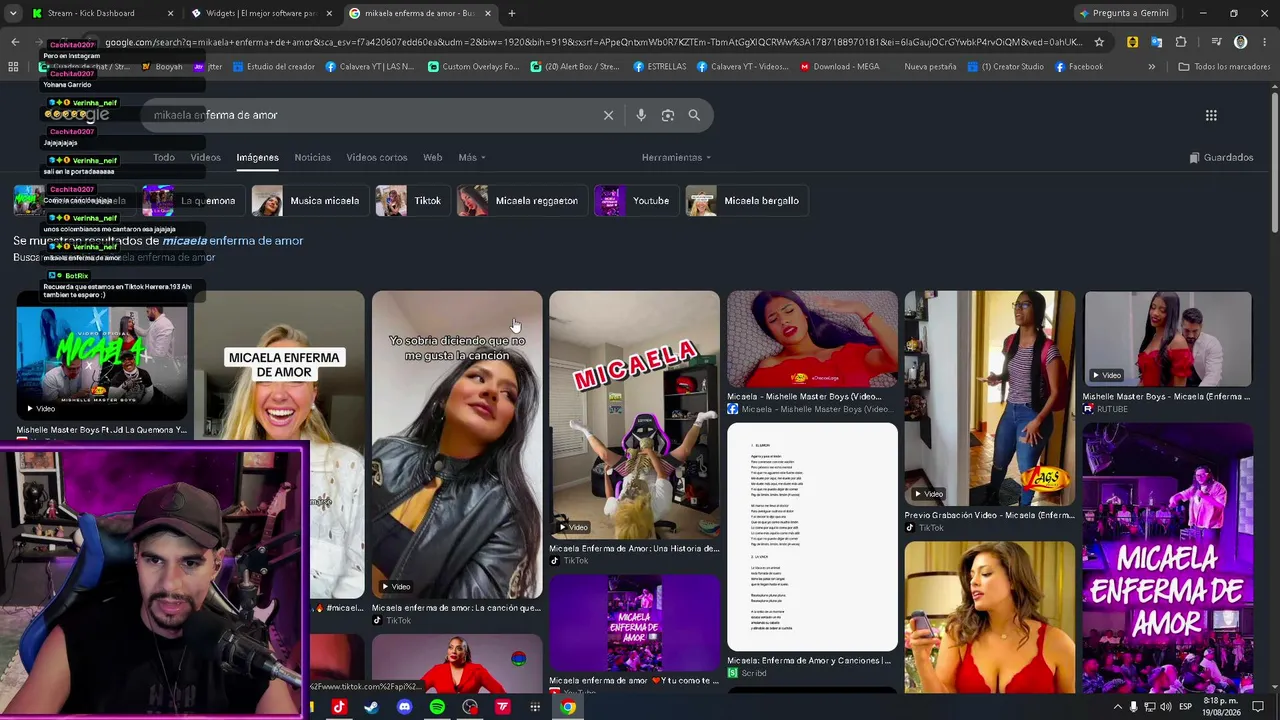Select the Videos cortos search filter
The width and height of the screenshot is (1280, 720).
[377, 157]
